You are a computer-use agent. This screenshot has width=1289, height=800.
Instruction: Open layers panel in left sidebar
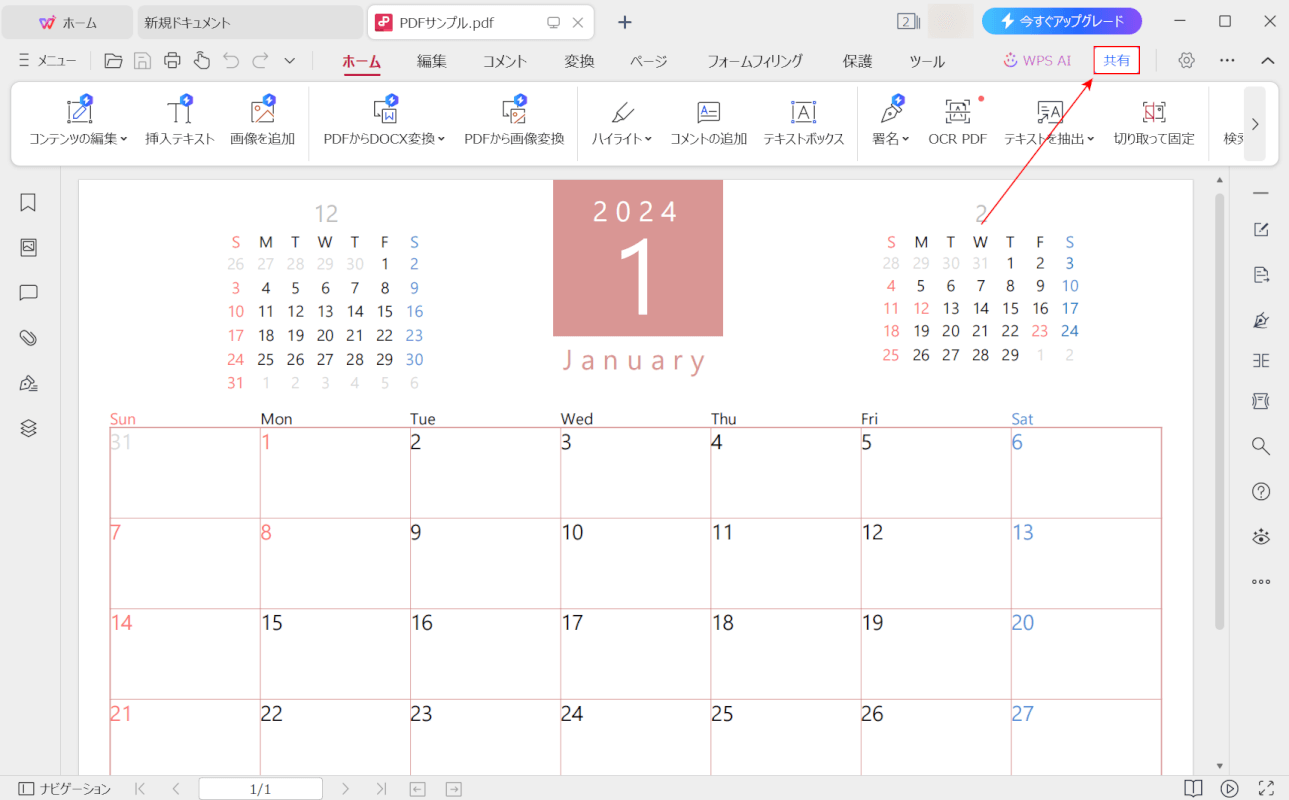pyautogui.click(x=28, y=428)
